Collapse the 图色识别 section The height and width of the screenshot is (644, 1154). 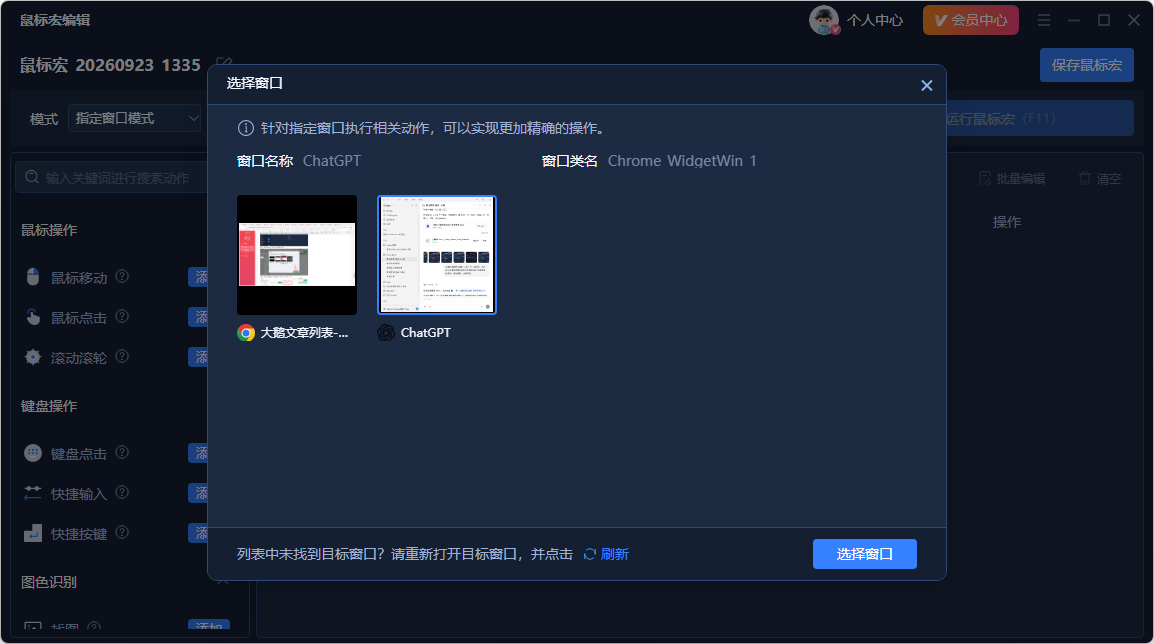[224, 582]
